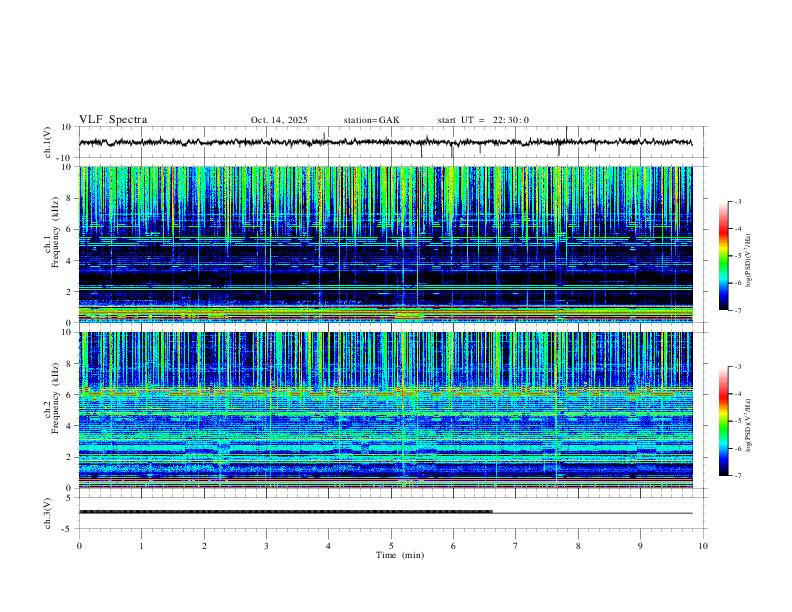Click the ch.2 spectrogram color bar
The height and width of the screenshot is (612, 792).
coord(723,421)
